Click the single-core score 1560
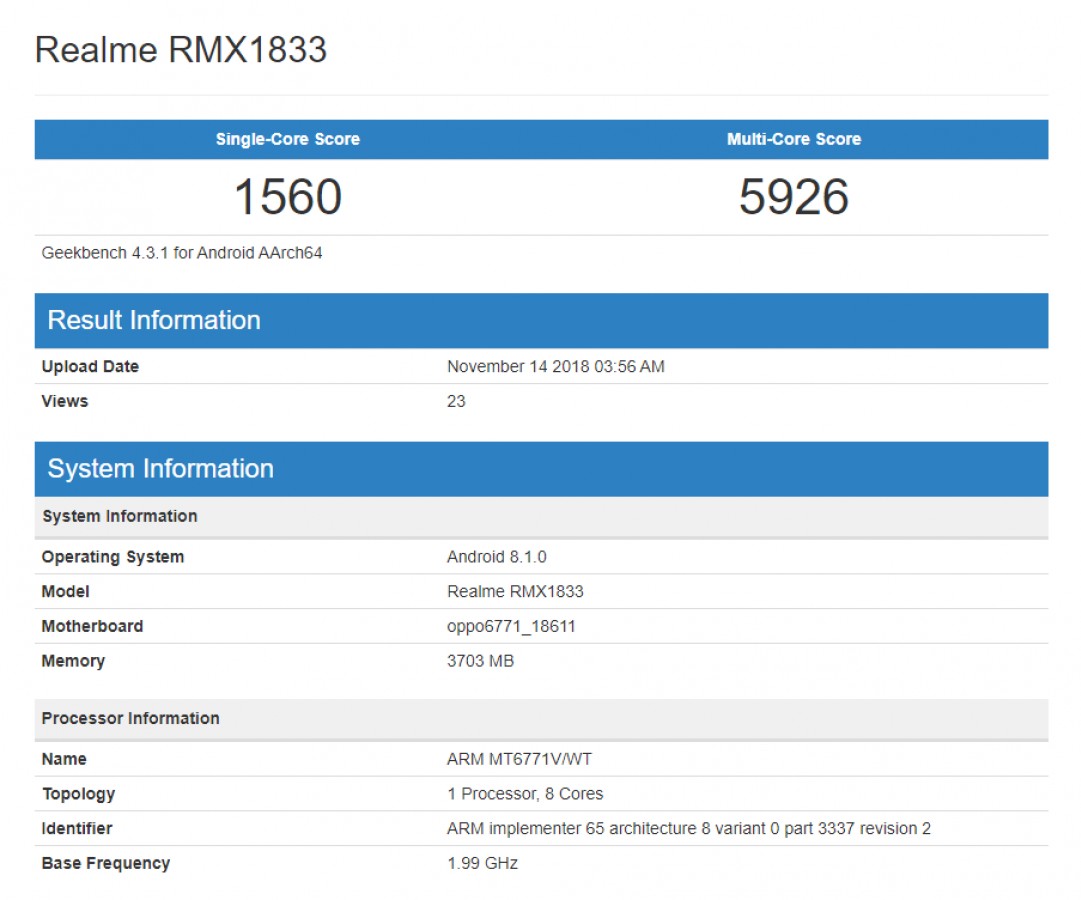The width and height of the screenshot is (1081, 900). [x=286, y=198]
